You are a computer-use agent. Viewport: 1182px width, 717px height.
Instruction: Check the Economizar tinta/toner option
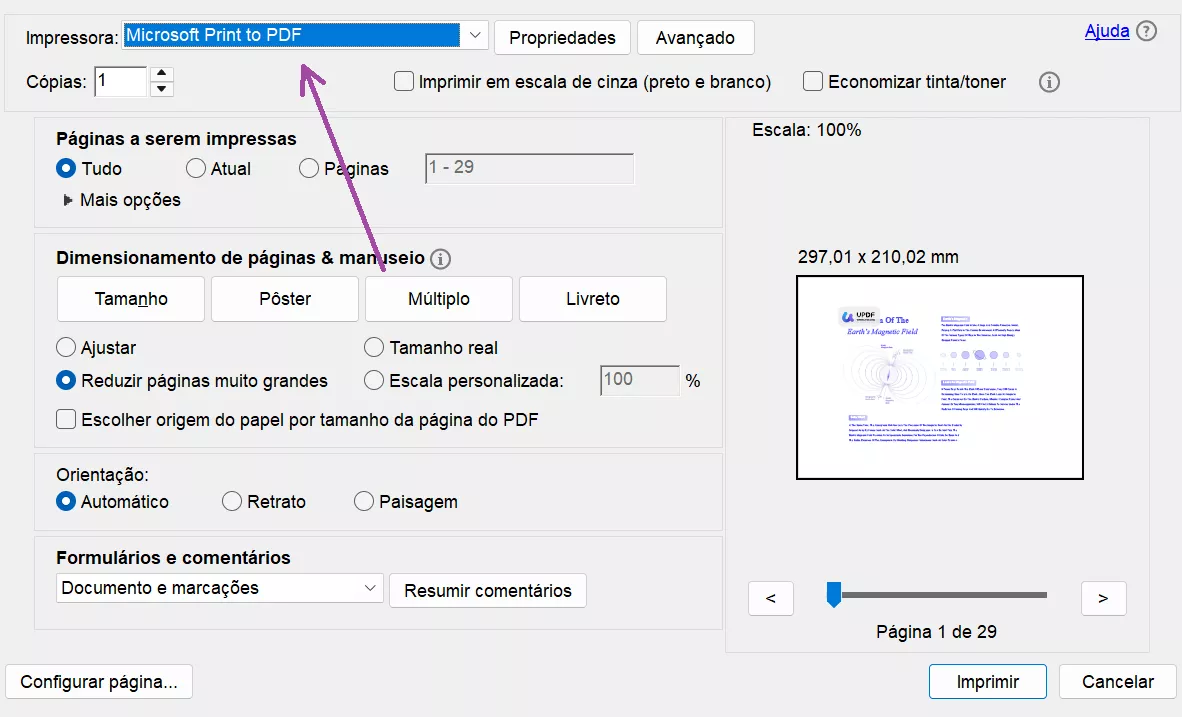tap(813, 82)
